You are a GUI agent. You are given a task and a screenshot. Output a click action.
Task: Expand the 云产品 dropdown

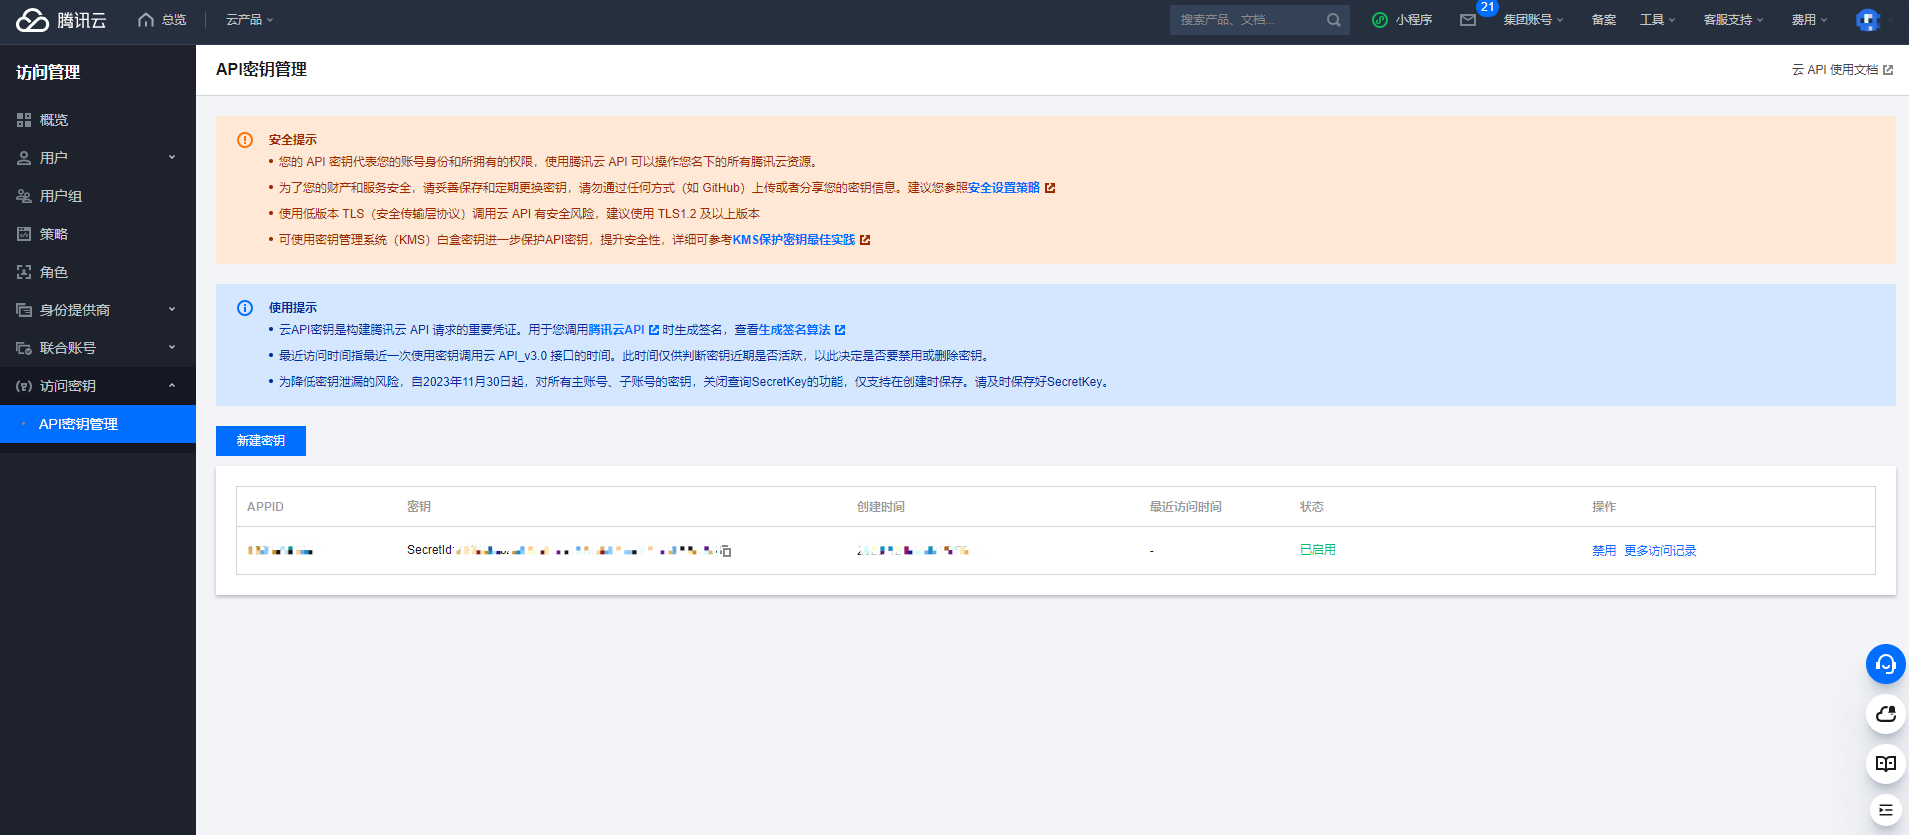click(249, 20)
